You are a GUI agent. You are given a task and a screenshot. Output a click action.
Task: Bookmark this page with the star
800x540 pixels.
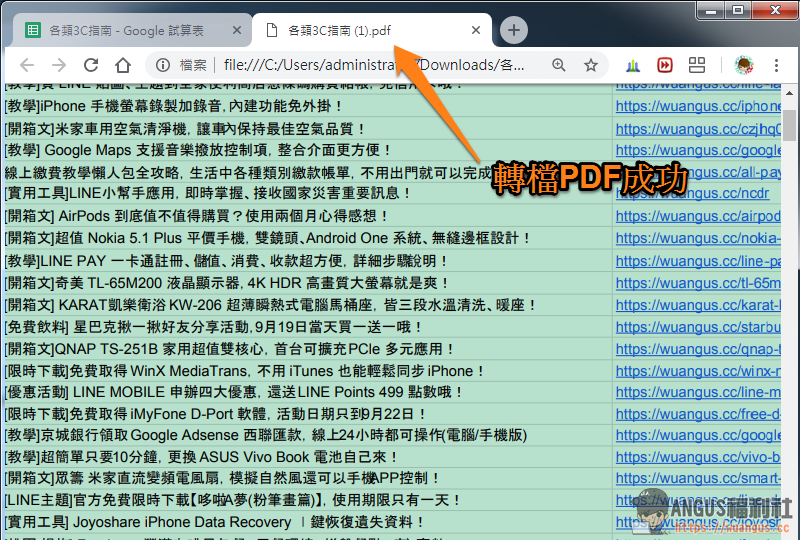click(591, 65)
